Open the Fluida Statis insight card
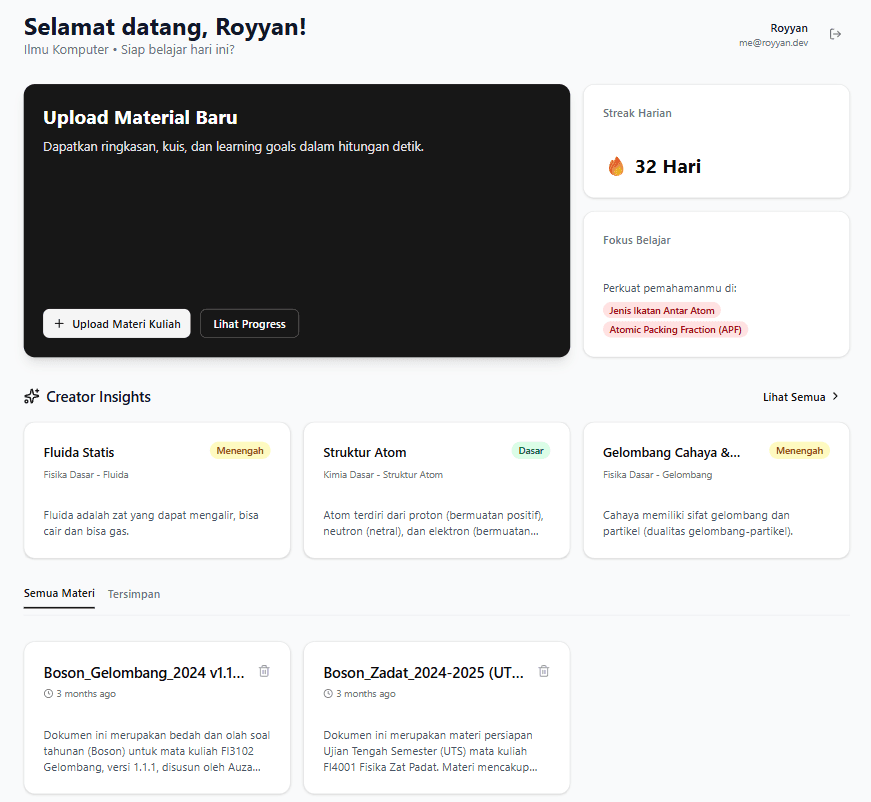The height and width of the screenshot is (802, 871). 156,490
